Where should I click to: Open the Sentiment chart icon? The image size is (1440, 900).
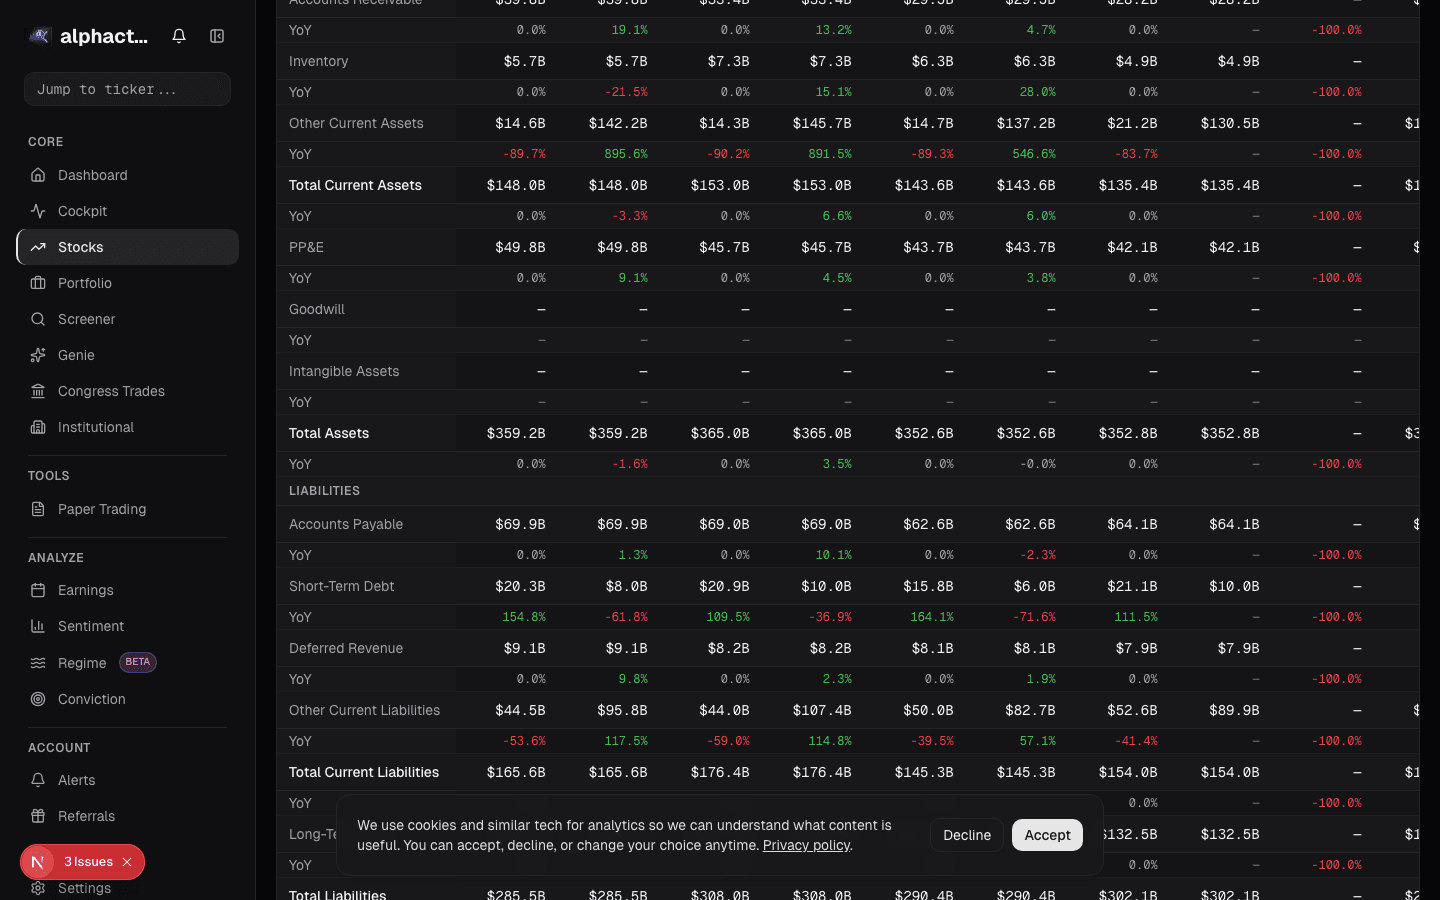click(x=36, y=626)
